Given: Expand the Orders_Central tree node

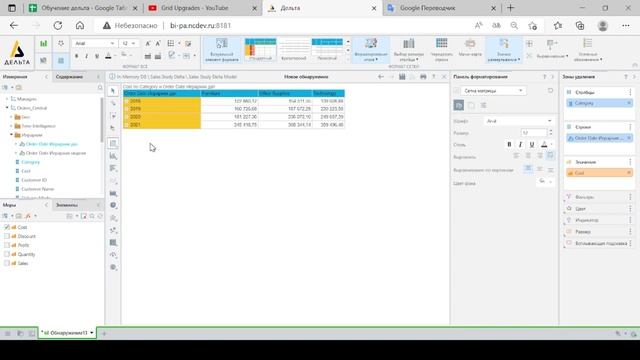Looking at the screenshot, I should [7, 108].
